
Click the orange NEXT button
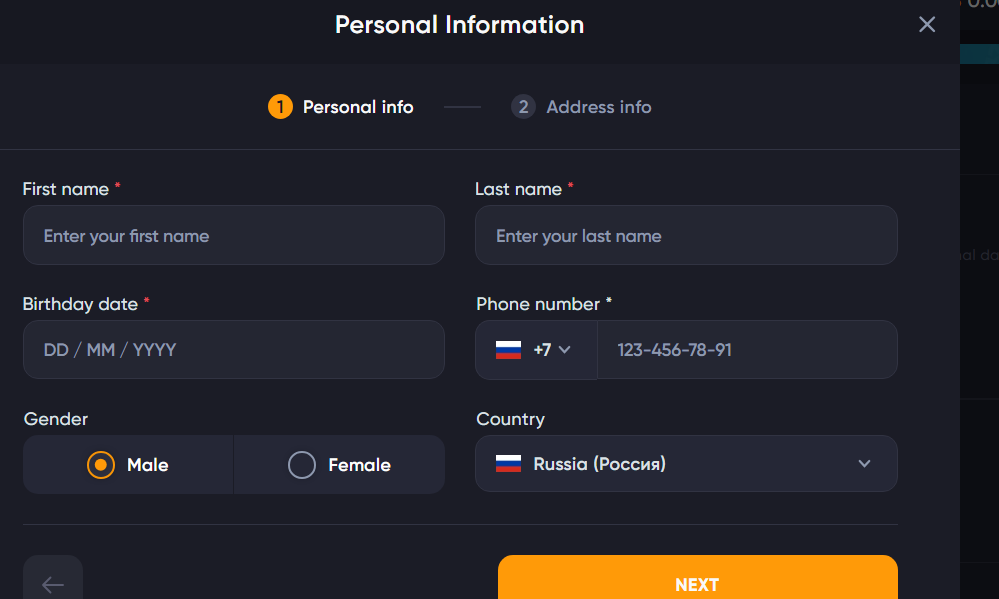[698, 579]
